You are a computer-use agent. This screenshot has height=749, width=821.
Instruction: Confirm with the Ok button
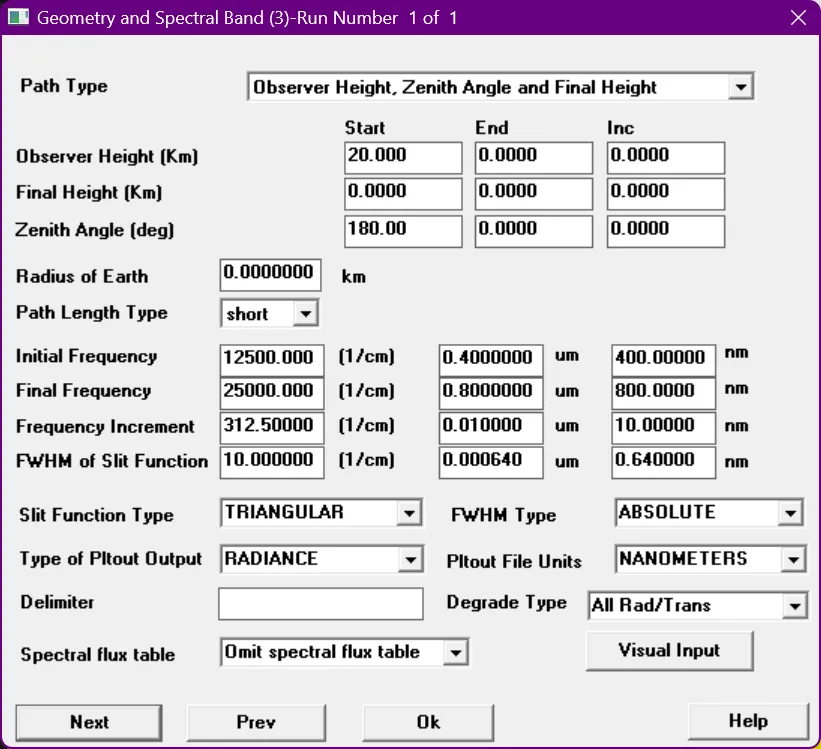428,722
